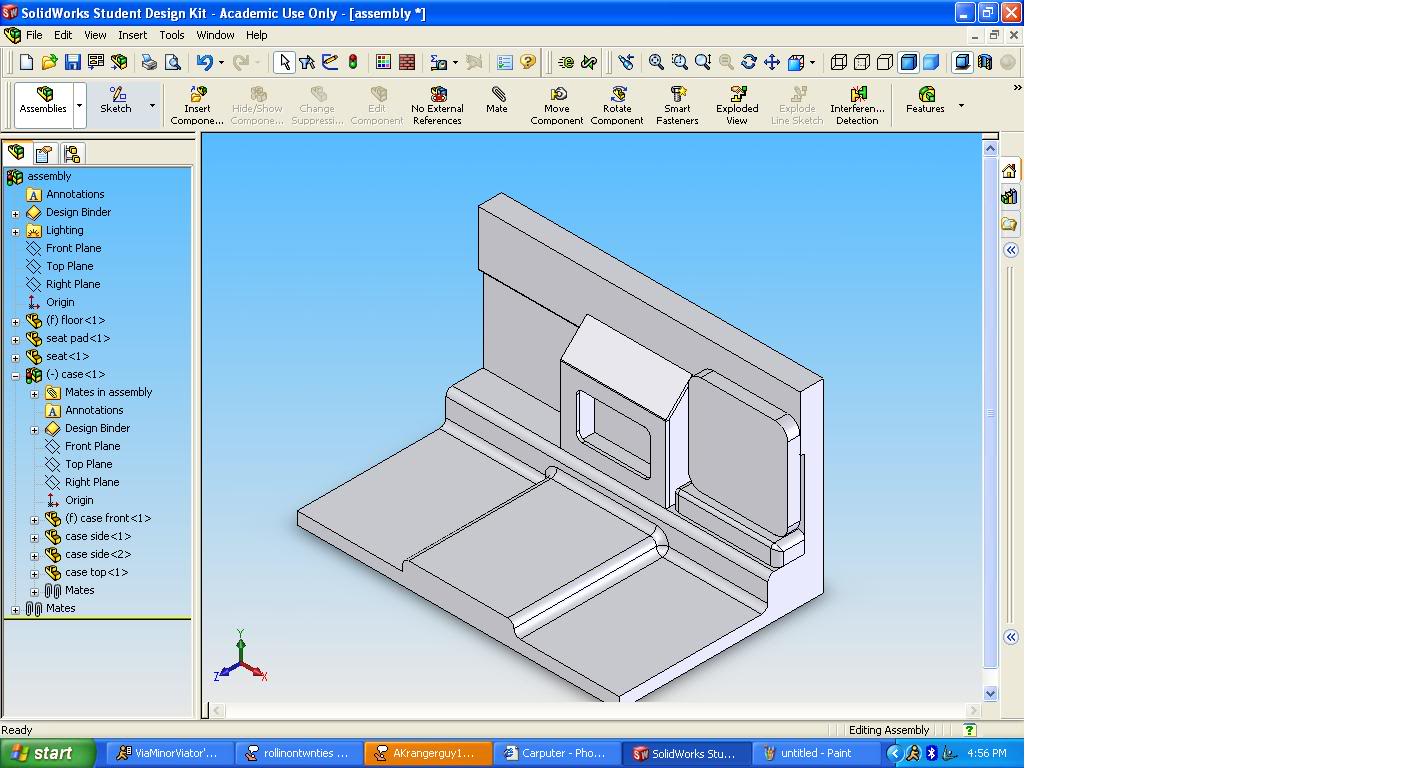Activate the Rotate Component tool
The width and height of the screenshot is (1414, 768).
tap(617, 105)
